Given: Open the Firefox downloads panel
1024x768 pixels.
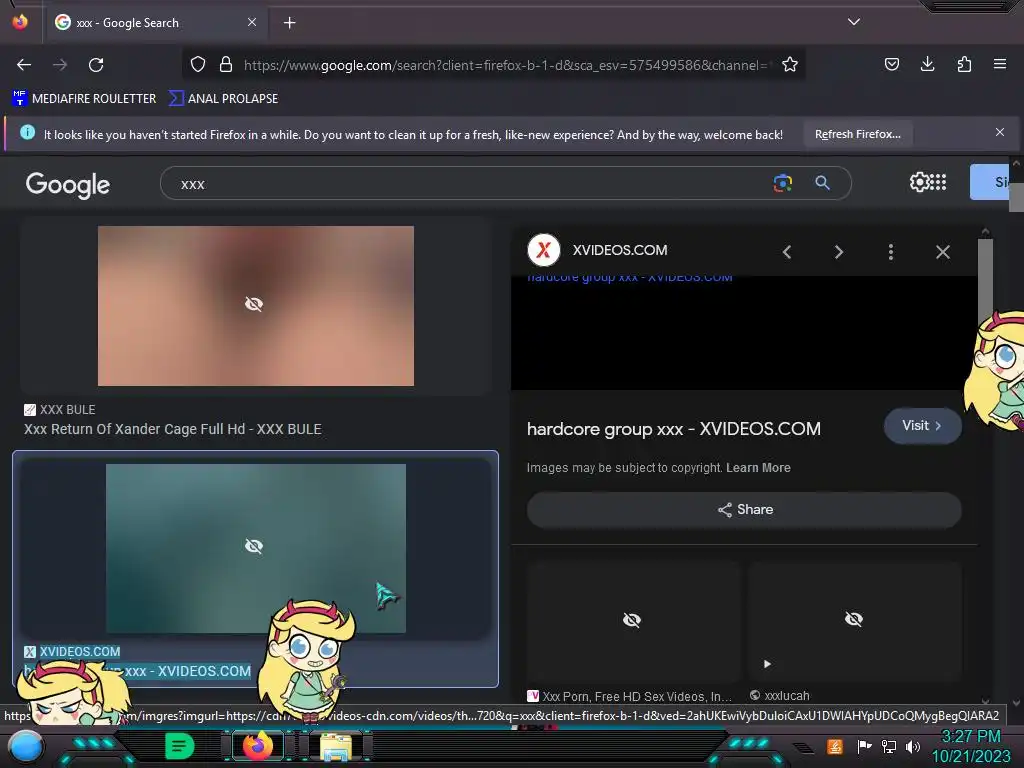Looking at the screenshot, I should [x=927, y=64].
